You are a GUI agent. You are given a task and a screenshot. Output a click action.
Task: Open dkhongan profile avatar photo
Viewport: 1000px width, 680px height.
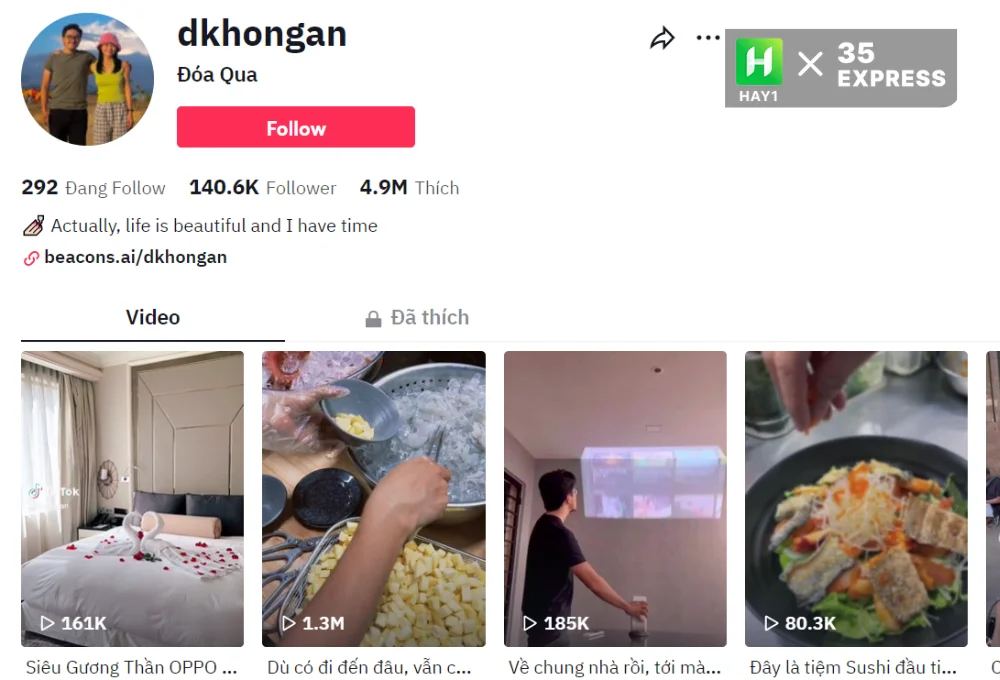(x=87, y=79)
